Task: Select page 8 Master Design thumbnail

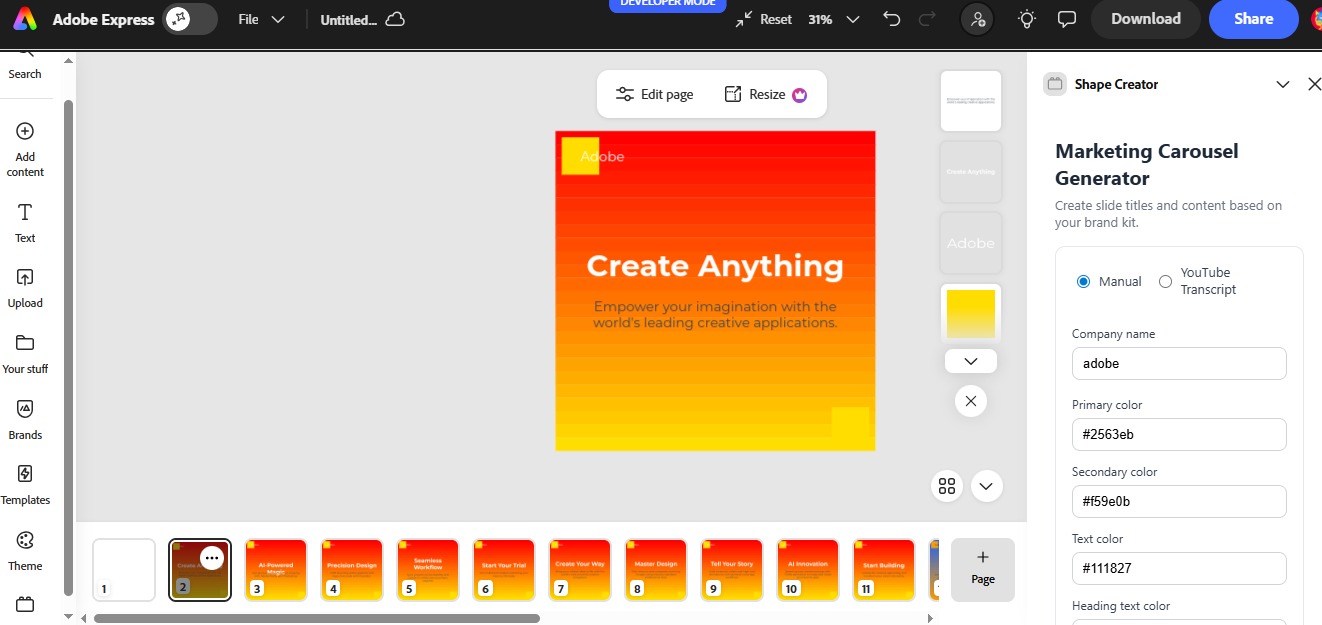Action: coord(656,570)
